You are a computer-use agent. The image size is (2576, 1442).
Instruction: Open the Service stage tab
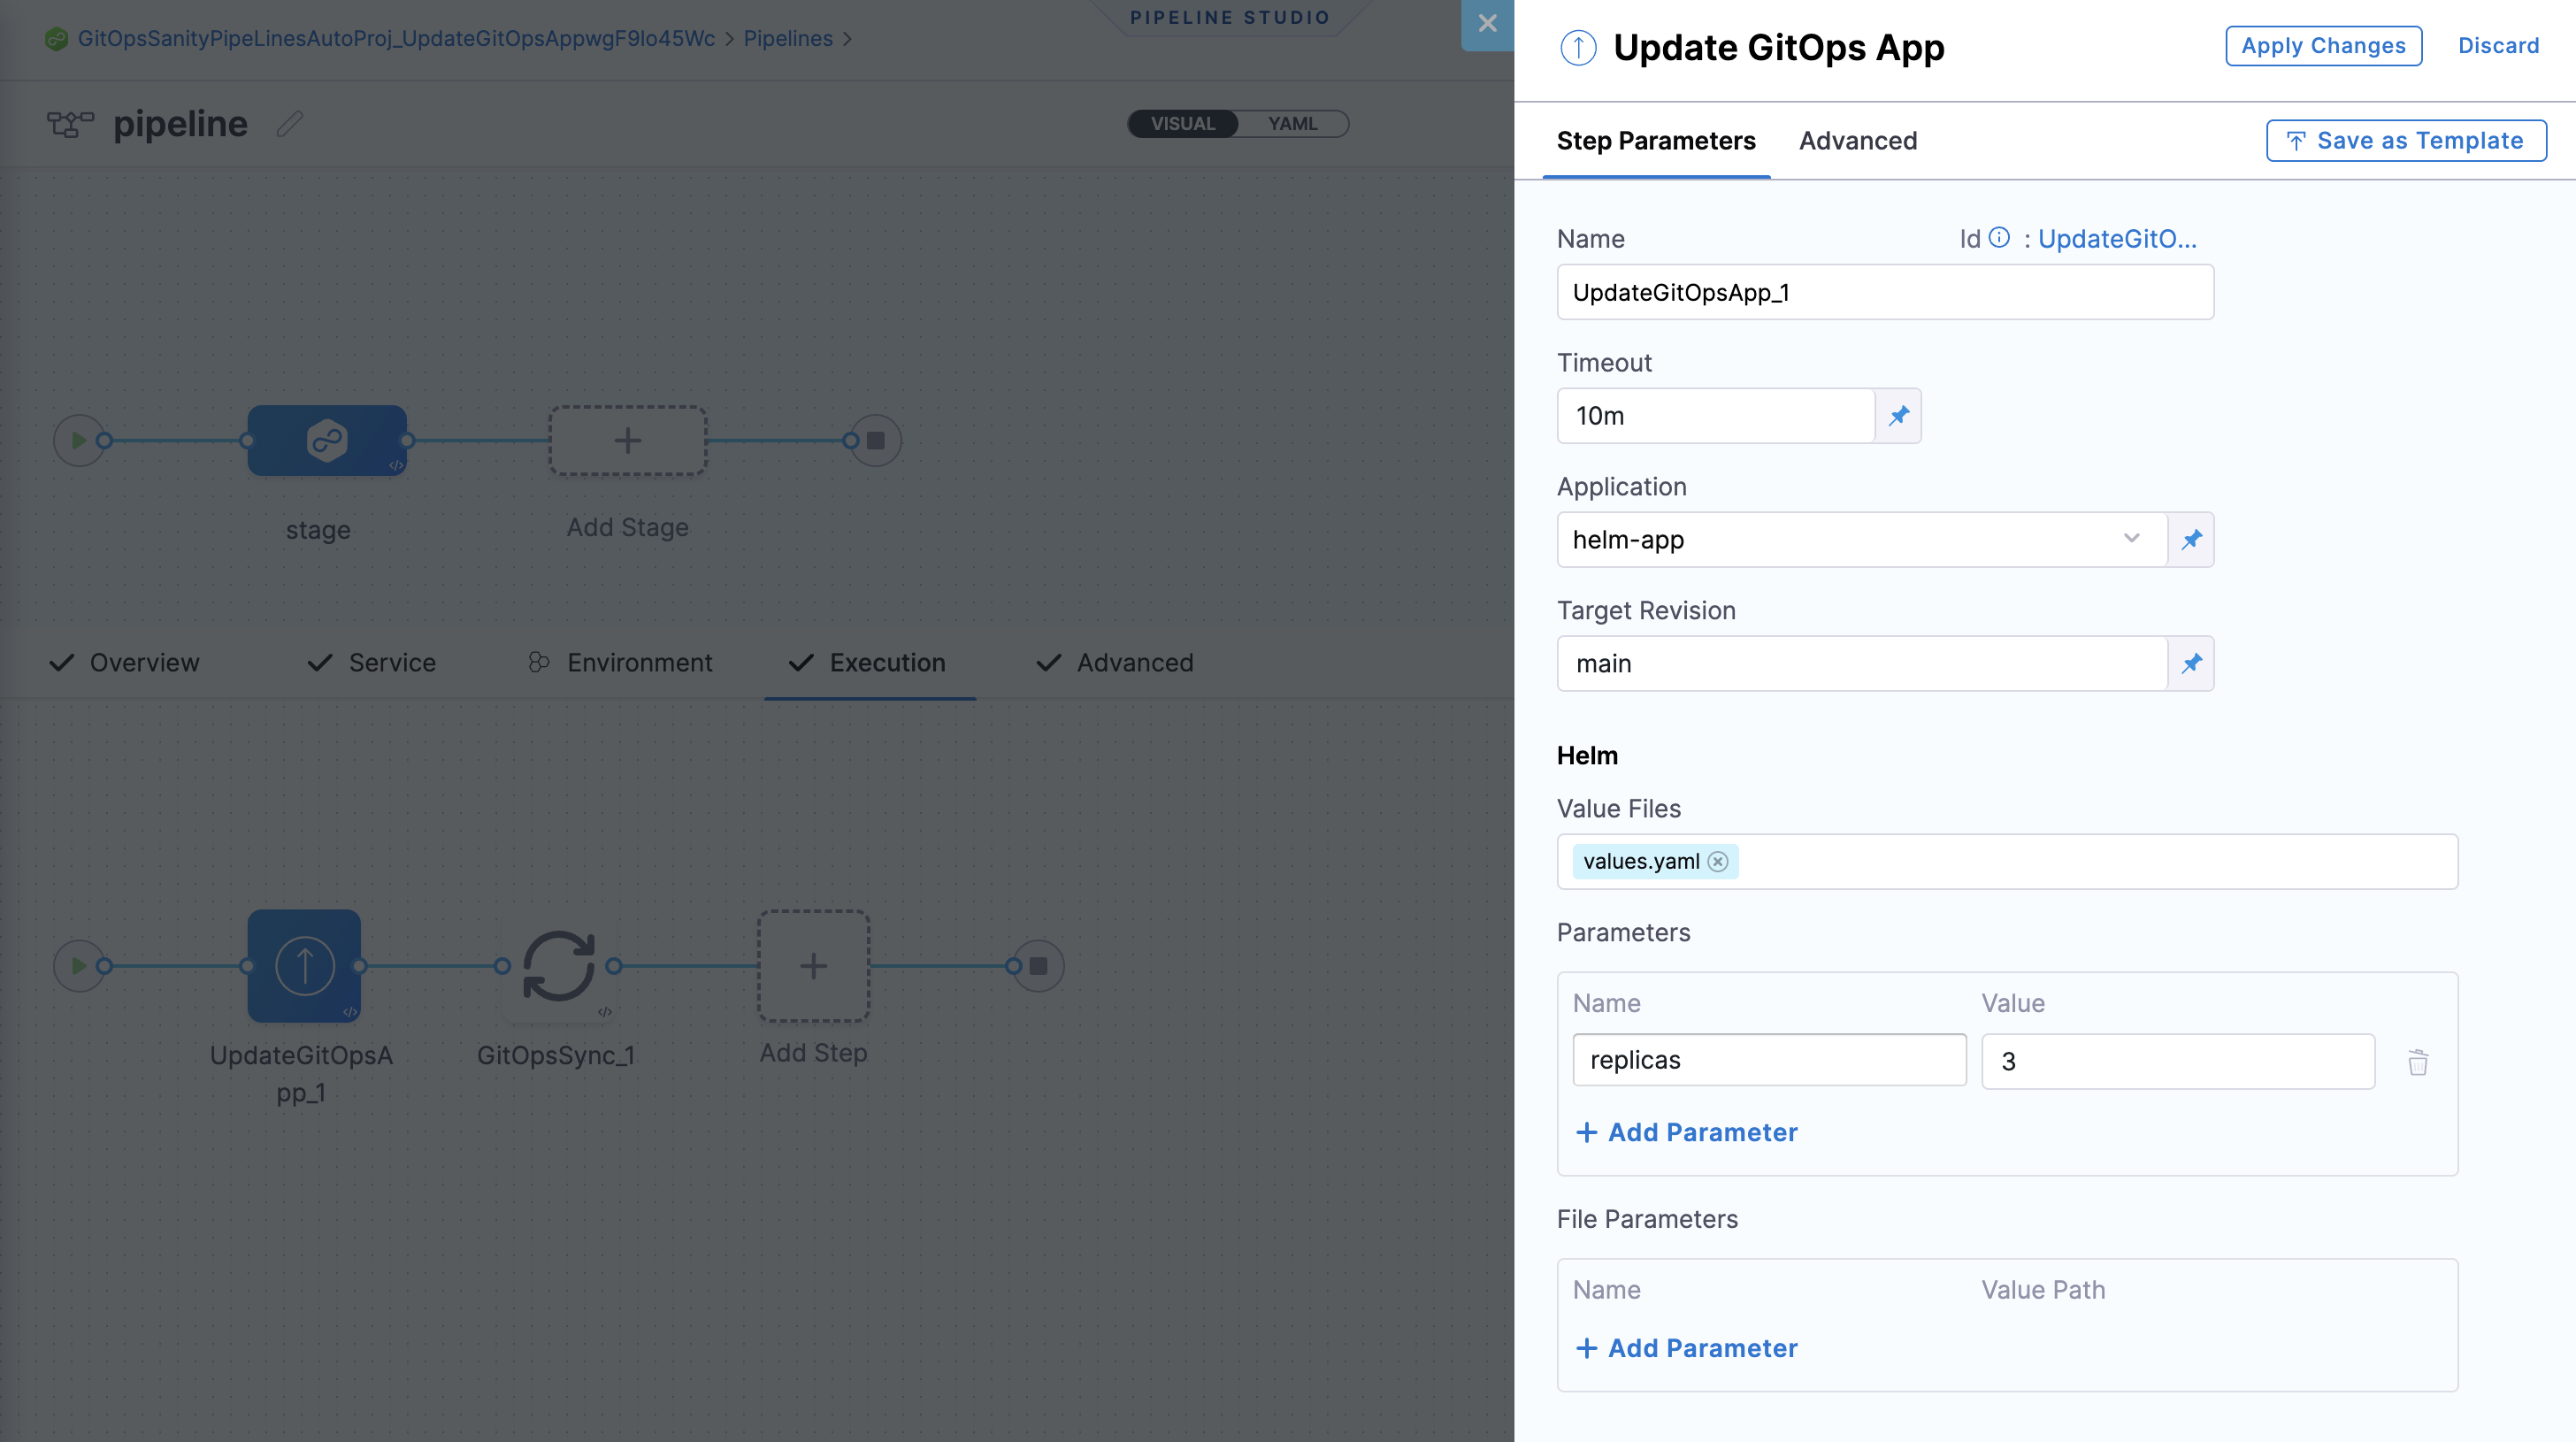390,662
